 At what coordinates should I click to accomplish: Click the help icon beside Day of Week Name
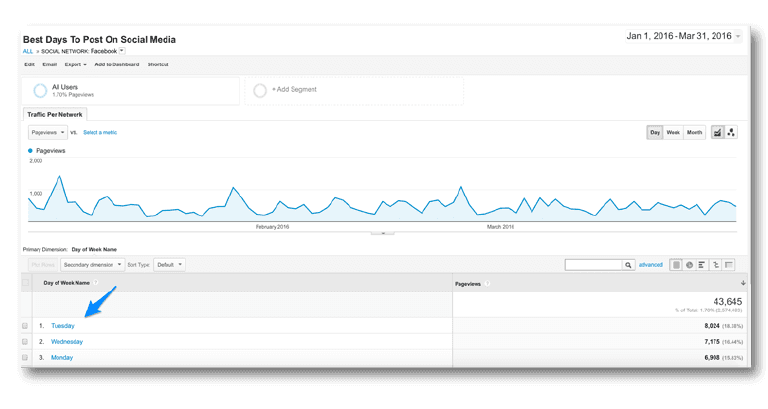(96, 283)
